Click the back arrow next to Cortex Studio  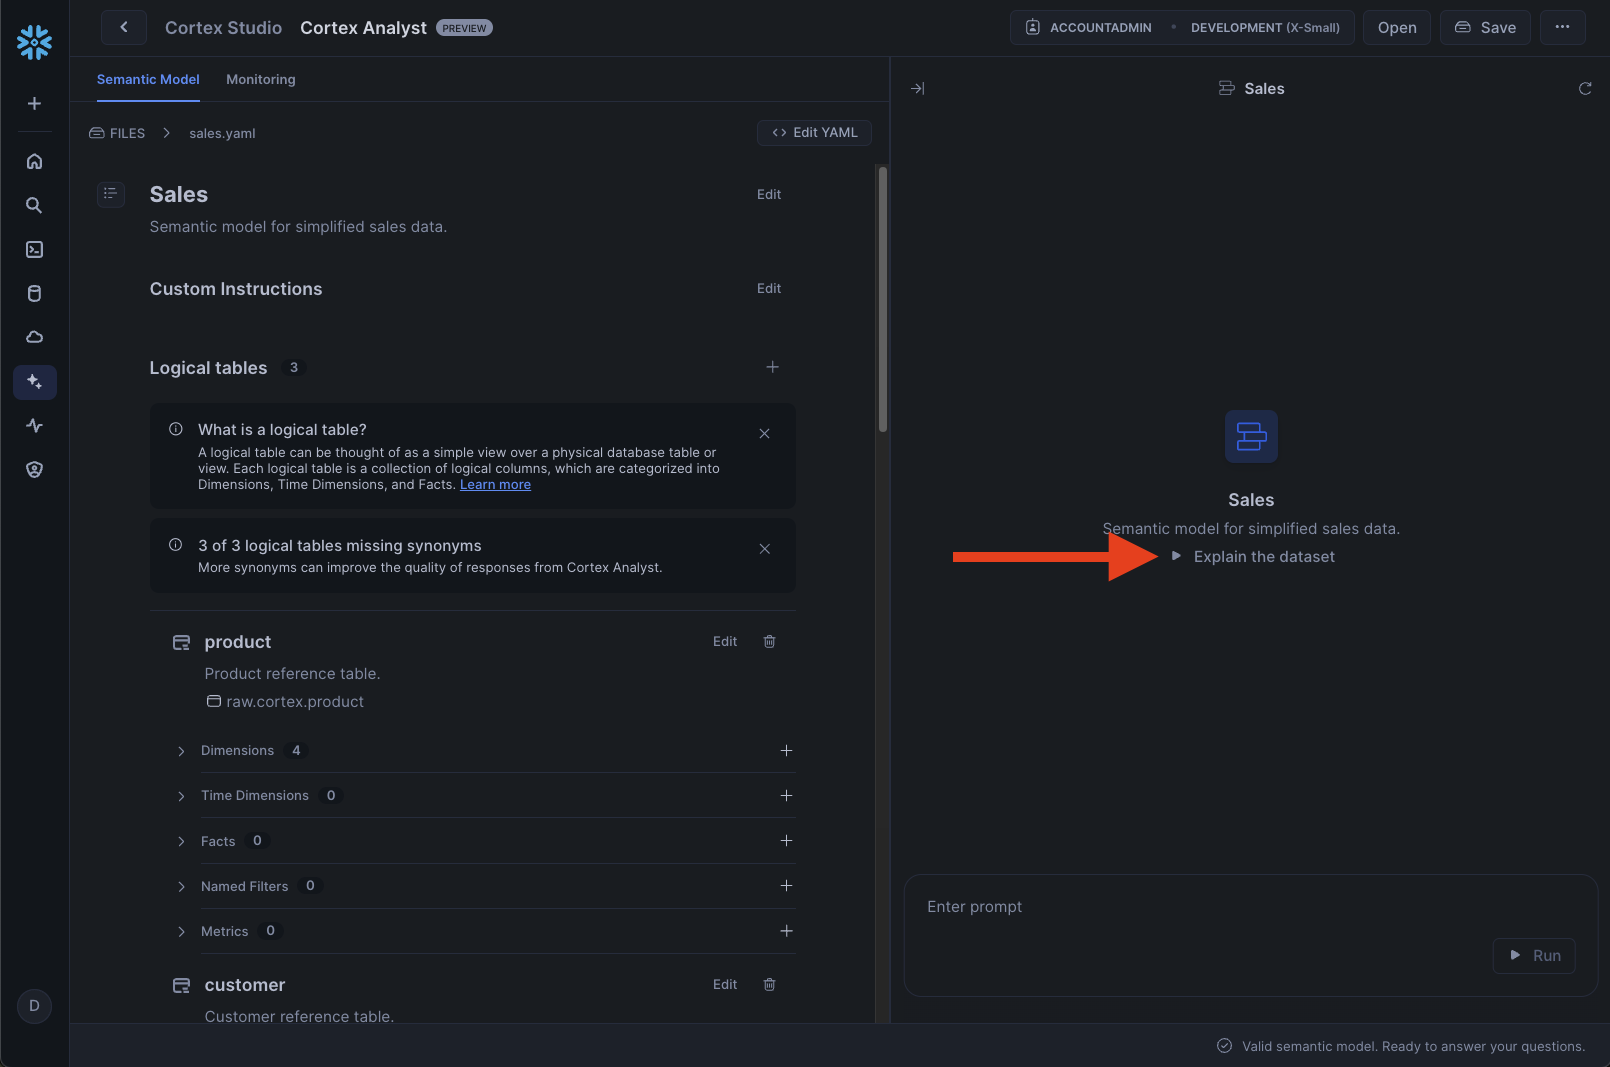tap(124, 27)
